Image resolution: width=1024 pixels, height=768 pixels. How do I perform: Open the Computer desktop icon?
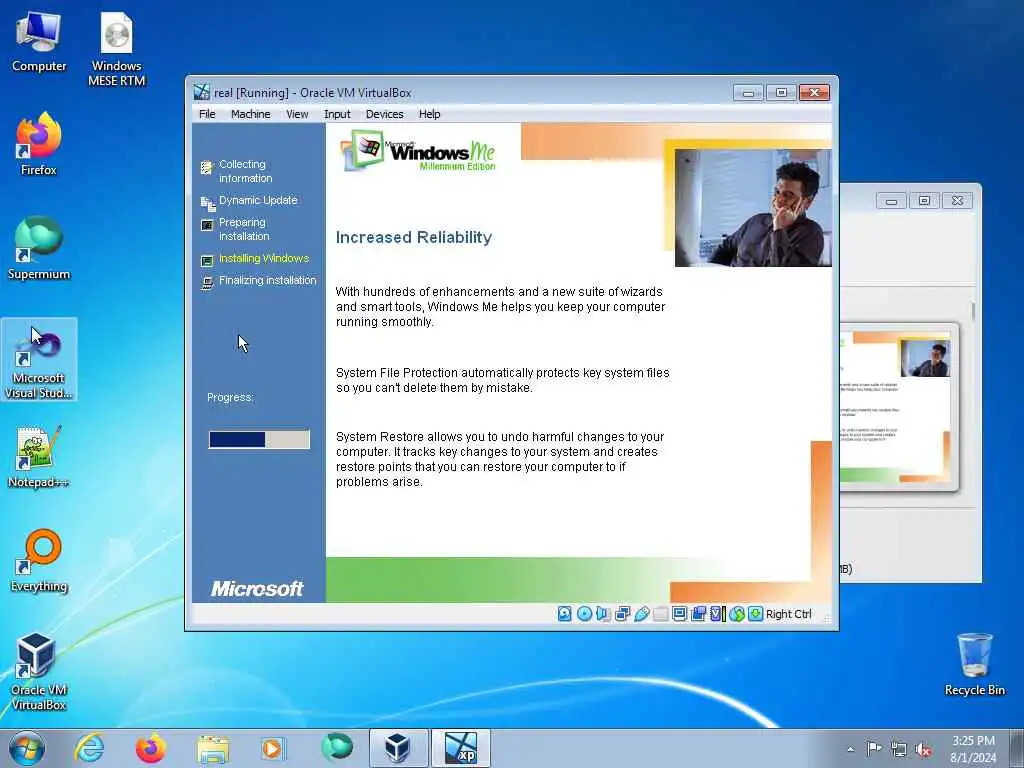(39, 43)
